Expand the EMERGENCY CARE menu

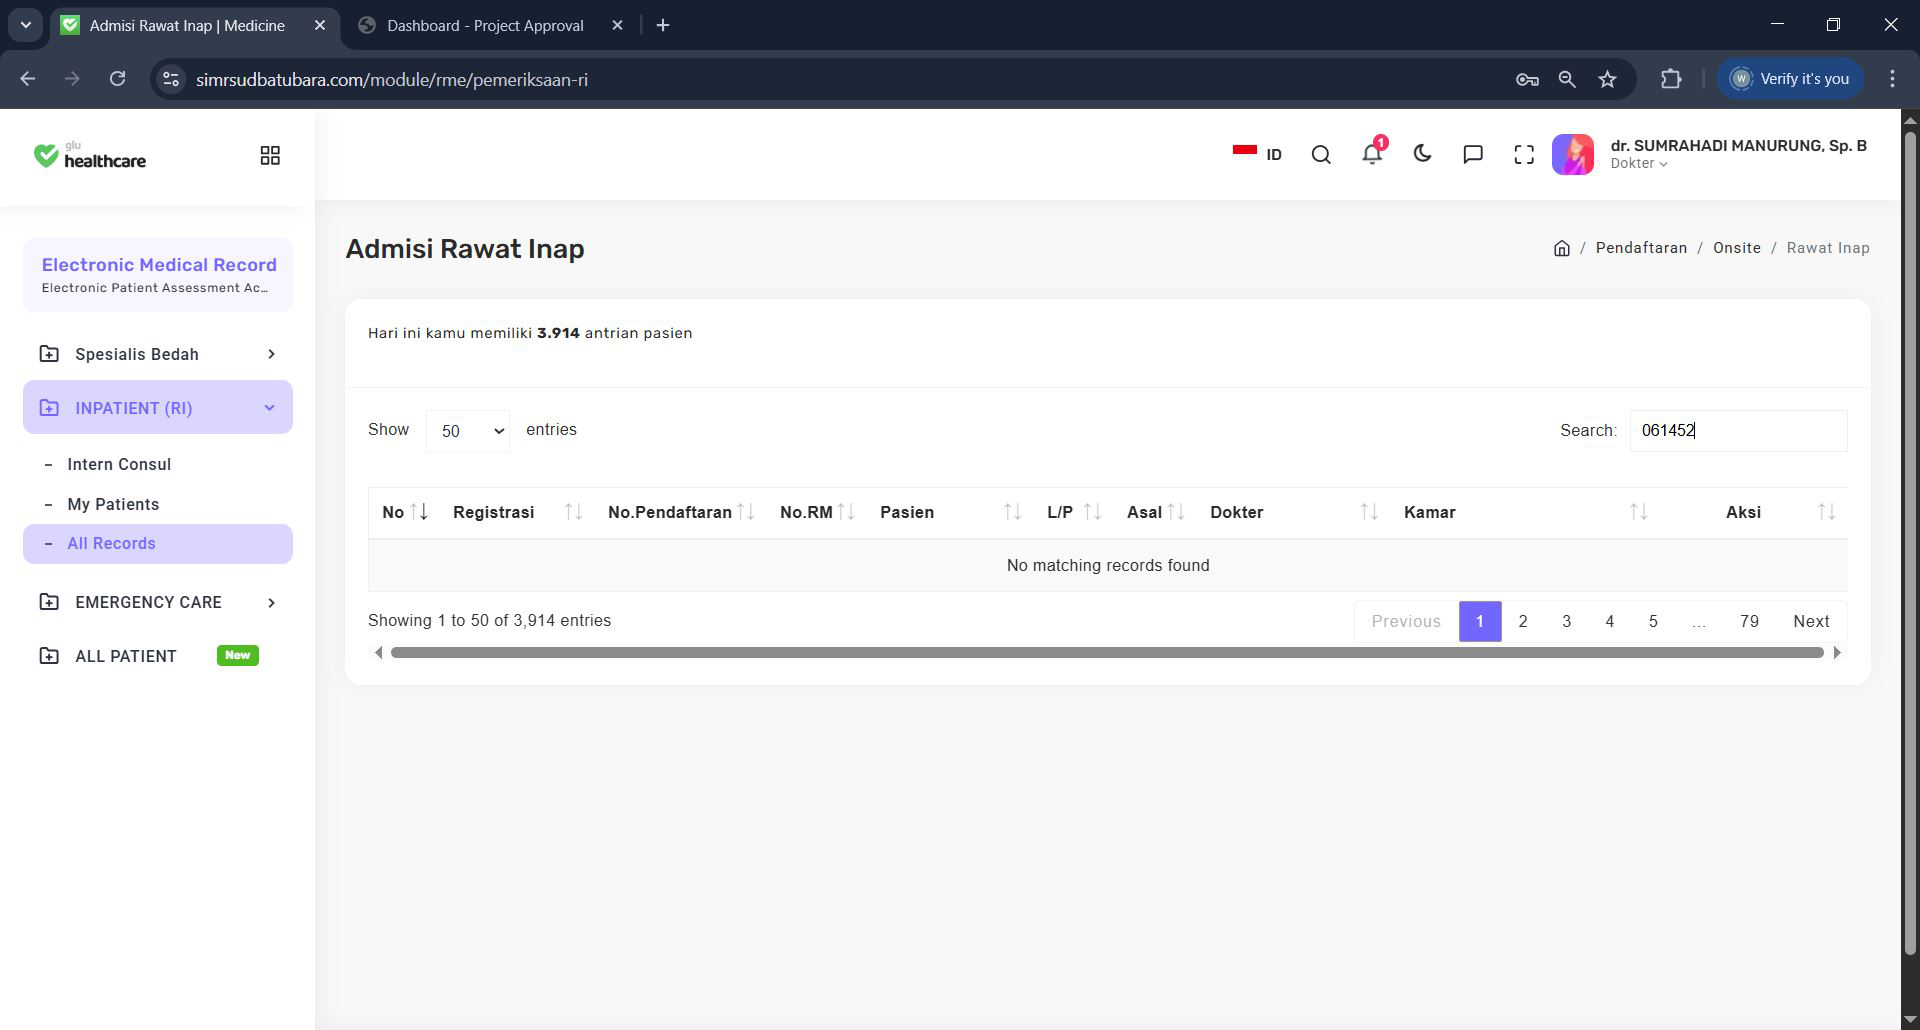coord(158,602)
